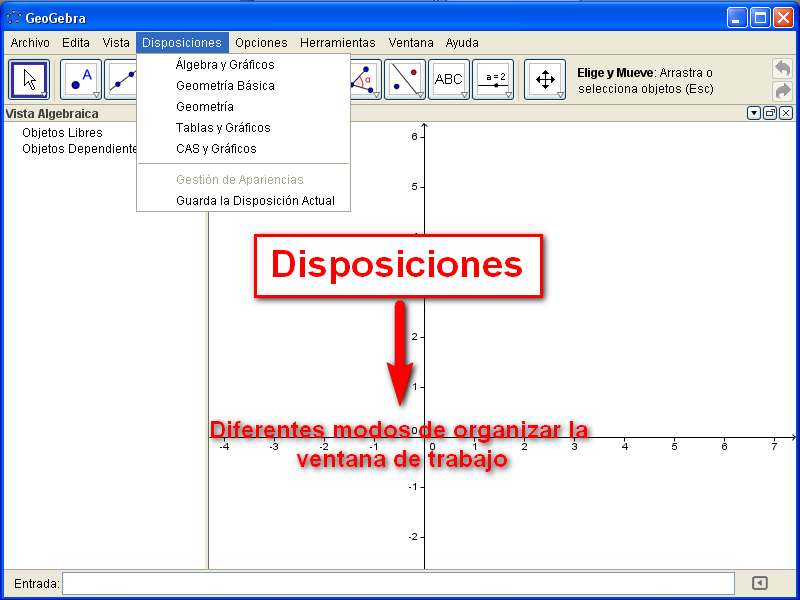The width and height of the screenshot is (800, 600).
Task: Select Objetos Libres in the Algebra view
Action: pyautogui.click(x=62, y=133)
